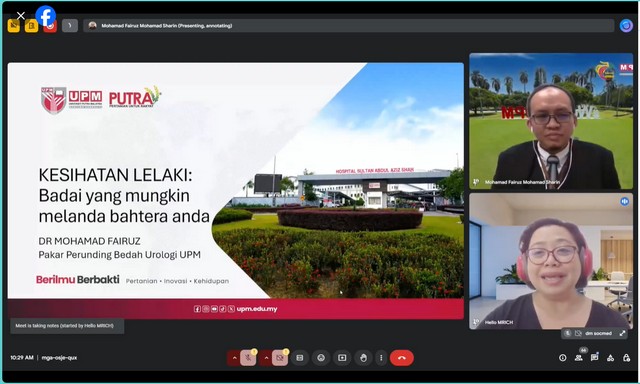Image resolution: width=640 pixels, height=384 pixels.
Task: Send an emoji reaction
Action: point(321,358)
